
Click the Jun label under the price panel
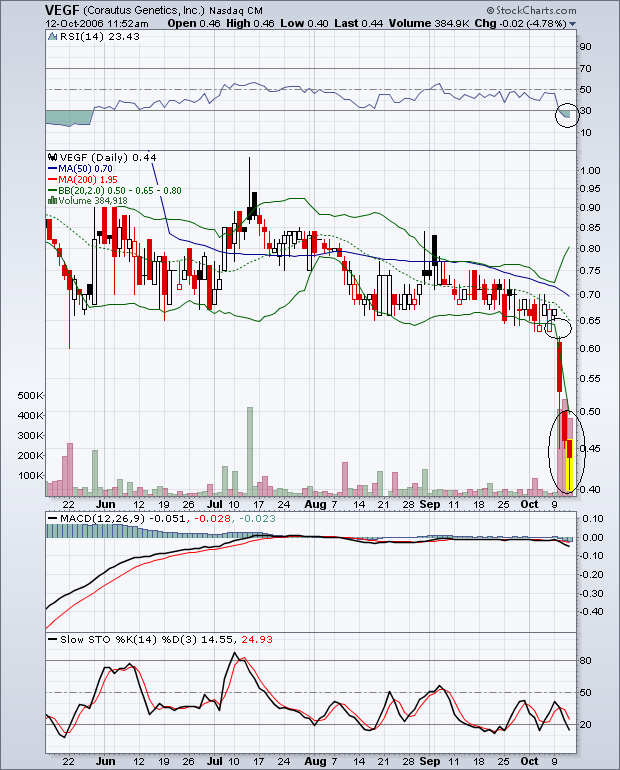click(x=106, y=504)
